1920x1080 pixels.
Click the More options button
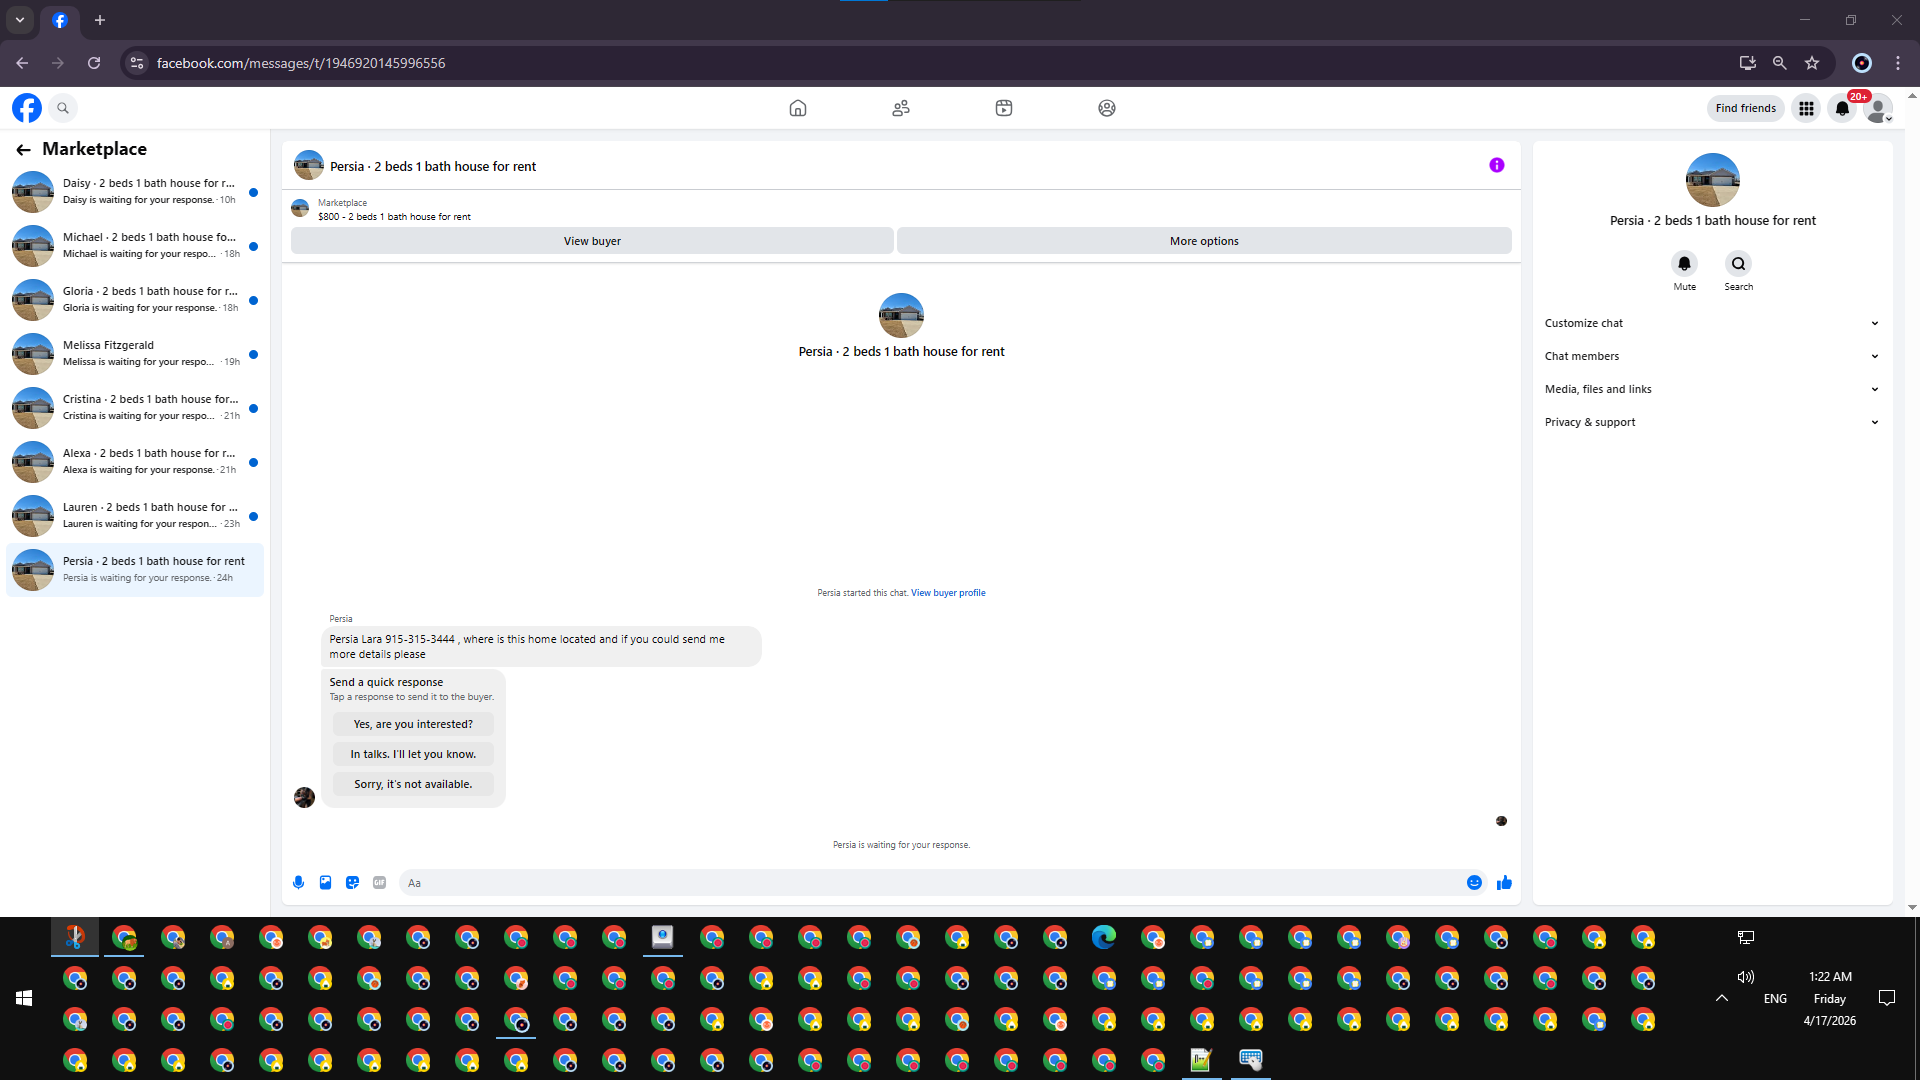click(x=1204, y=241)
